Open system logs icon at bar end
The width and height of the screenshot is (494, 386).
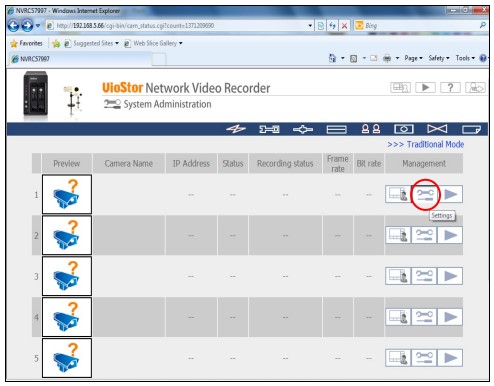(x=471, y=129)
